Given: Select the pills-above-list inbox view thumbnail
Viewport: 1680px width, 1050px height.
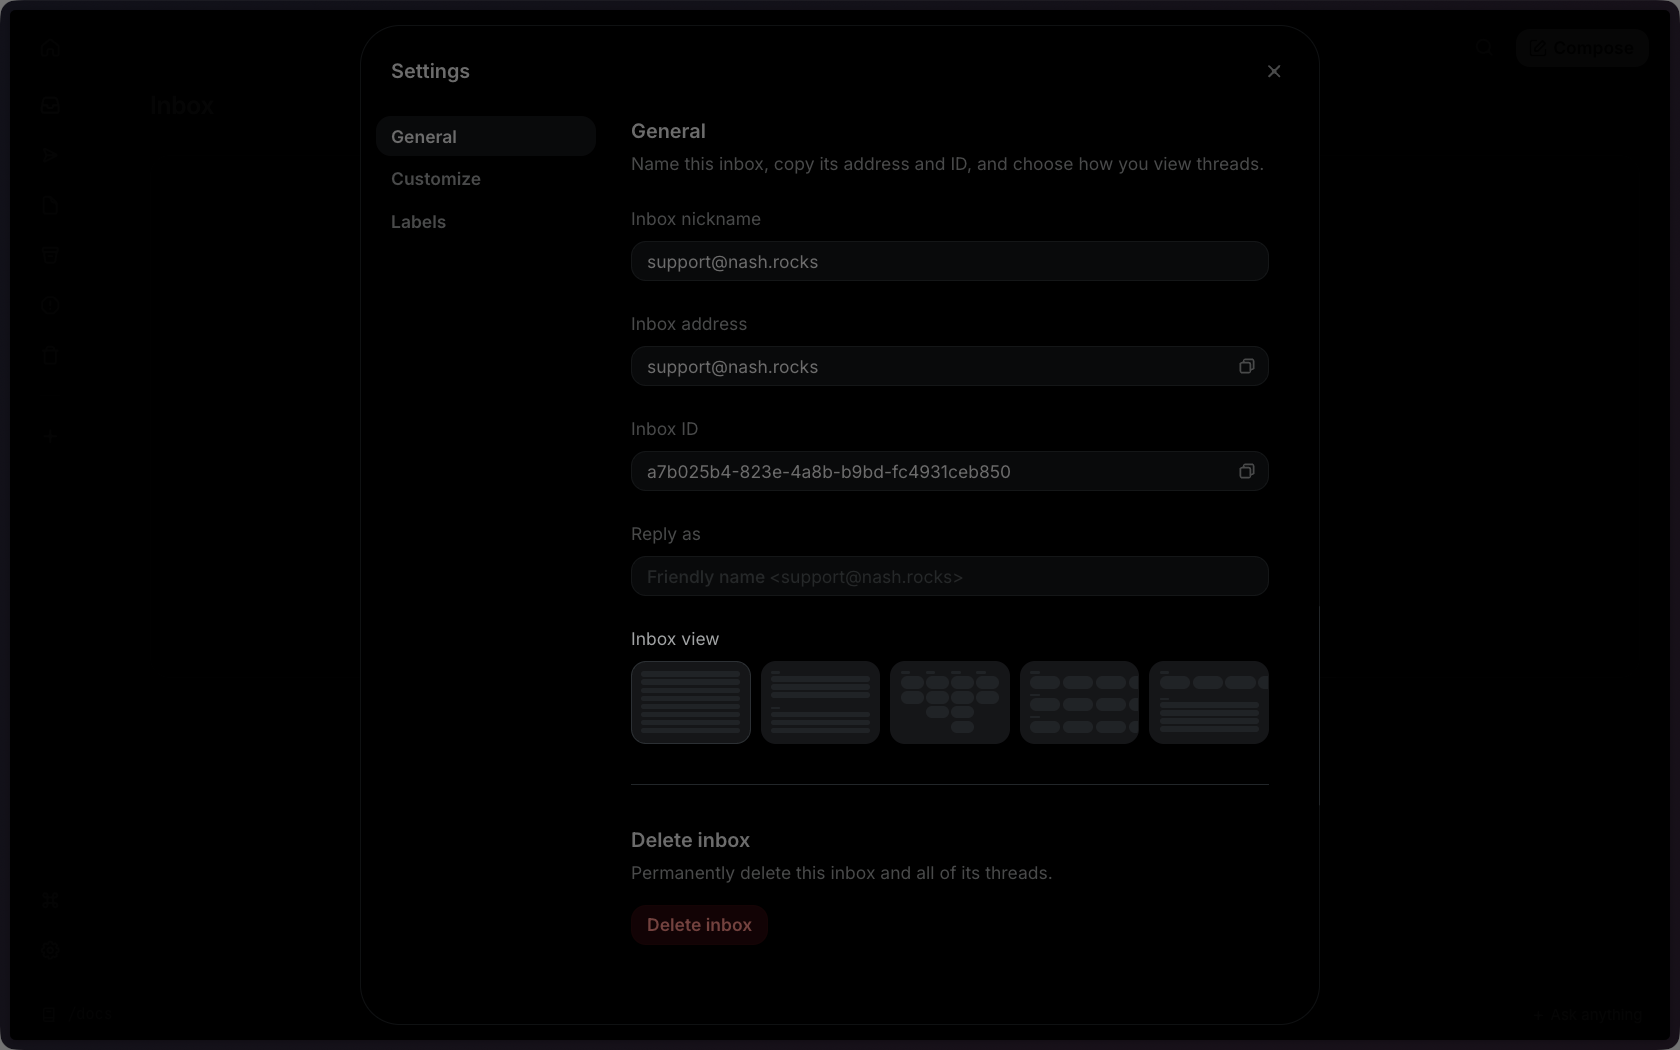Looking at the screenshot, I should click(1209, 702).
